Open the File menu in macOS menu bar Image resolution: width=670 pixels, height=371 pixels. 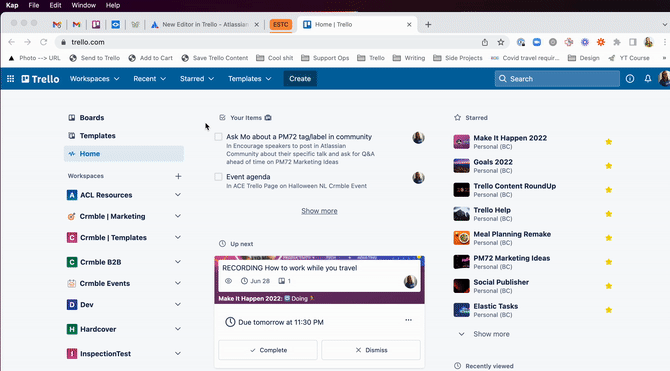click(34, 5)
